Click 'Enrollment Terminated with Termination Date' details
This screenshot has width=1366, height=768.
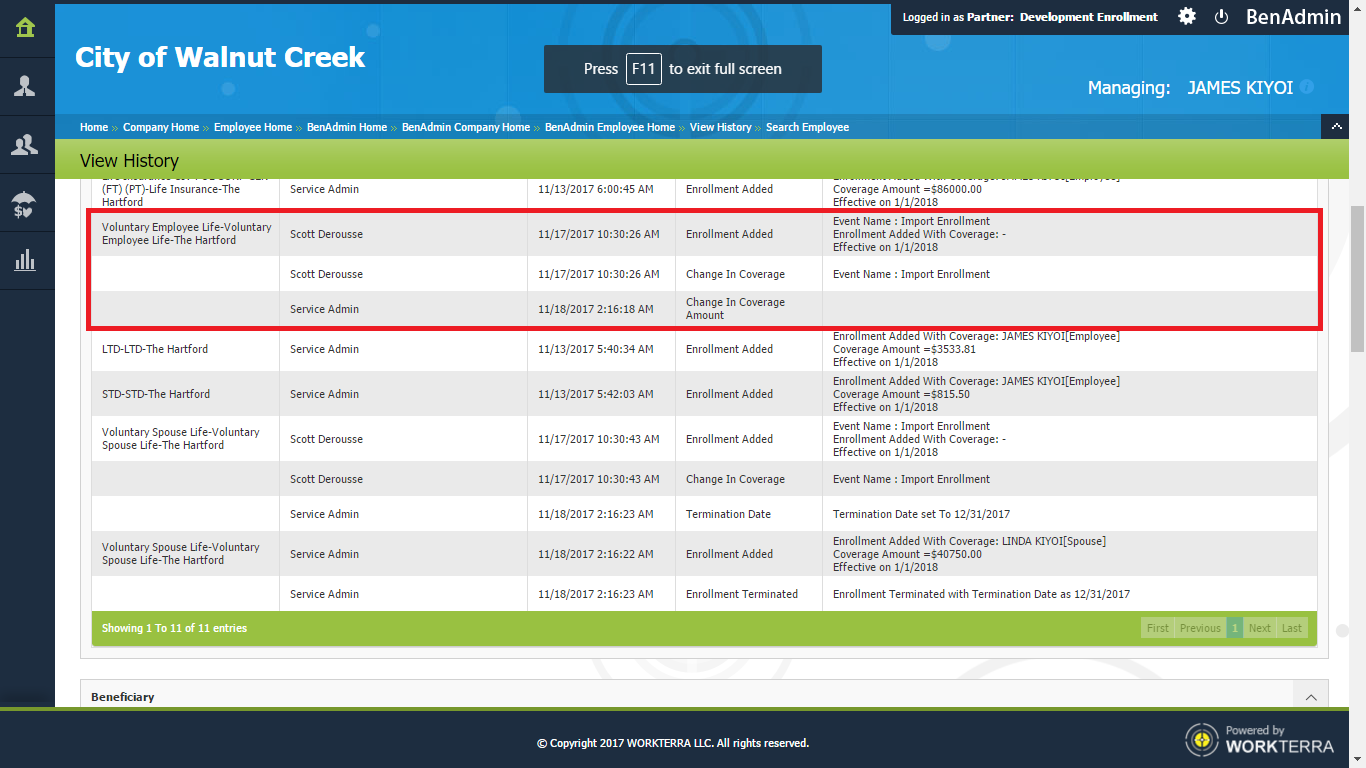coord(981,594)
